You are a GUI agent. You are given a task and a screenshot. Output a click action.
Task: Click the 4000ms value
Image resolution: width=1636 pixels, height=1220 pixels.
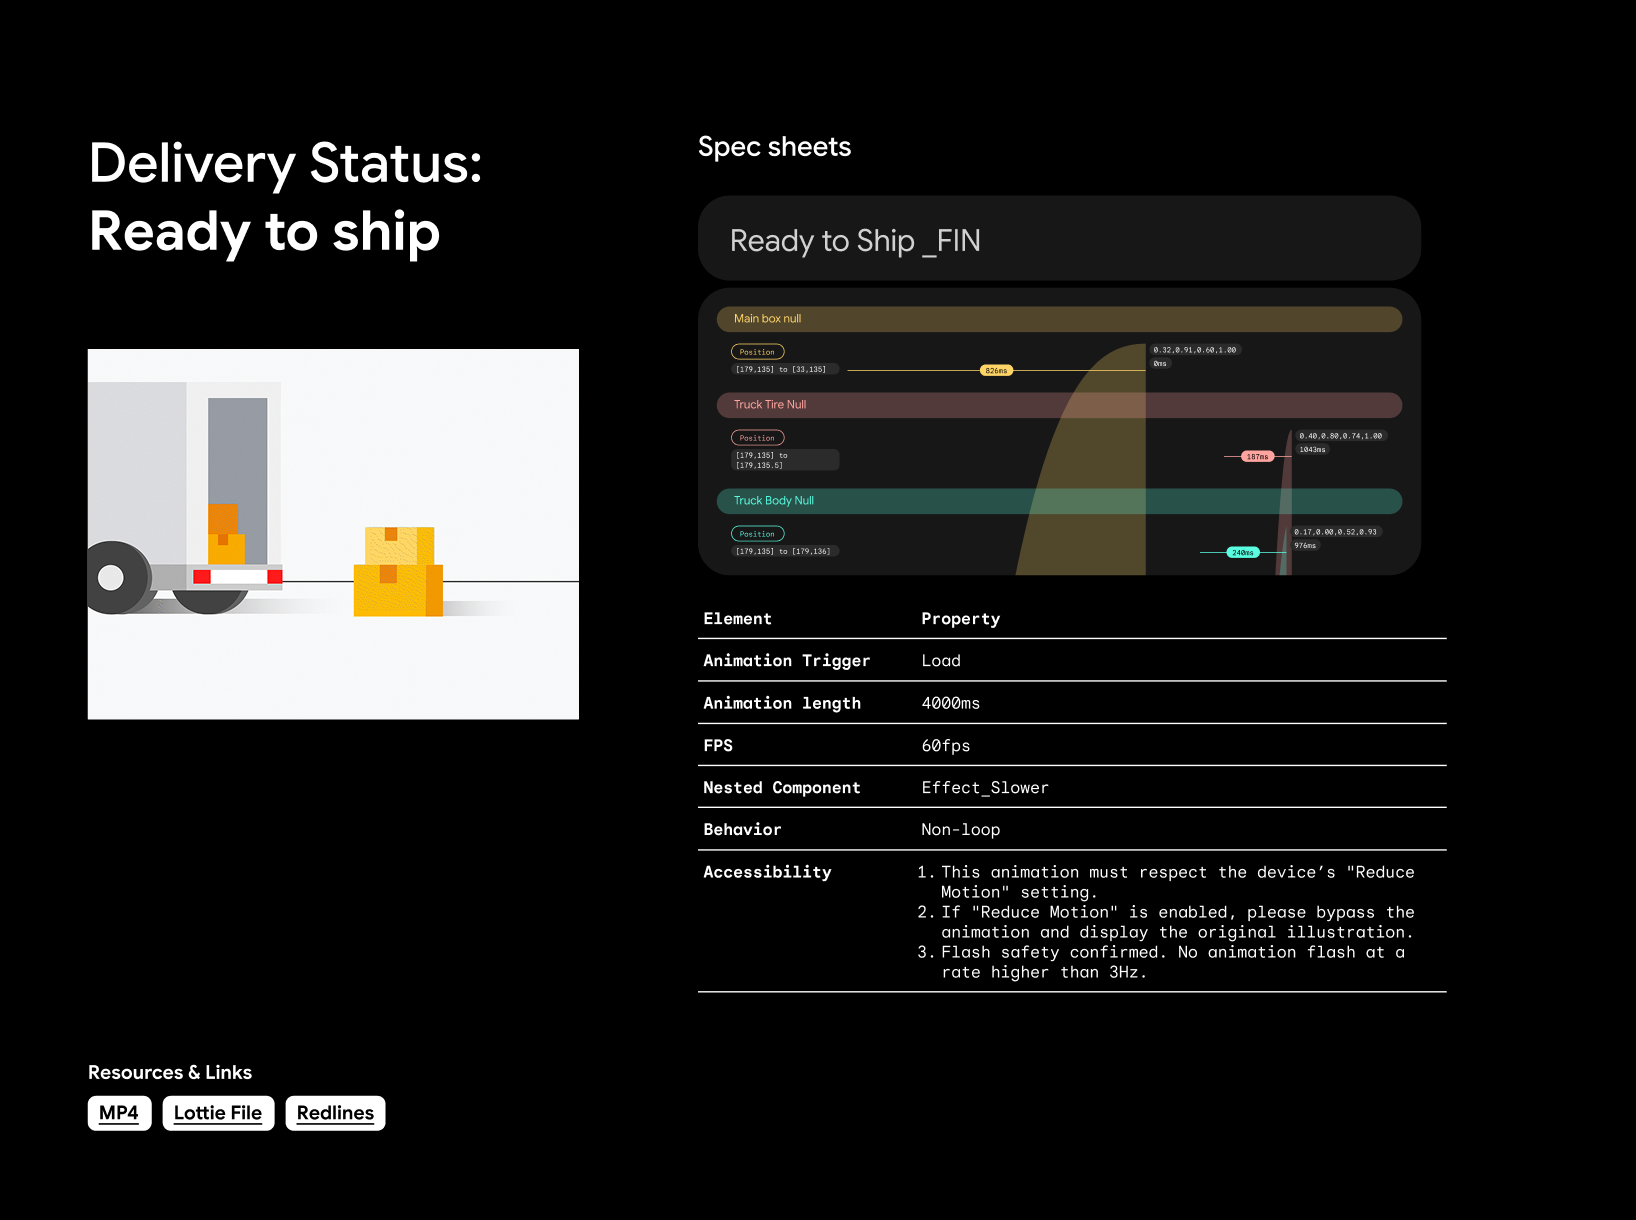point(950,704)
